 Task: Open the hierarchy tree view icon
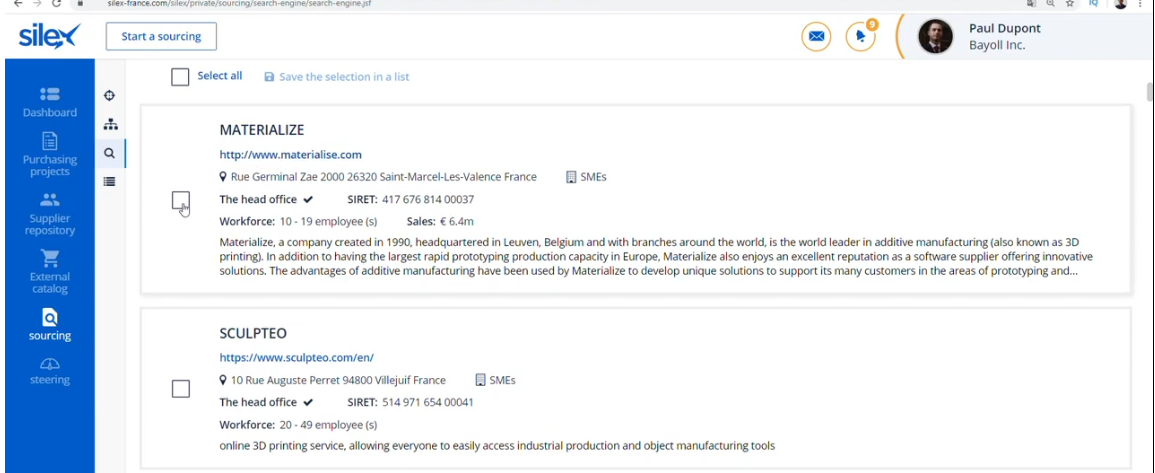point(110,125)
